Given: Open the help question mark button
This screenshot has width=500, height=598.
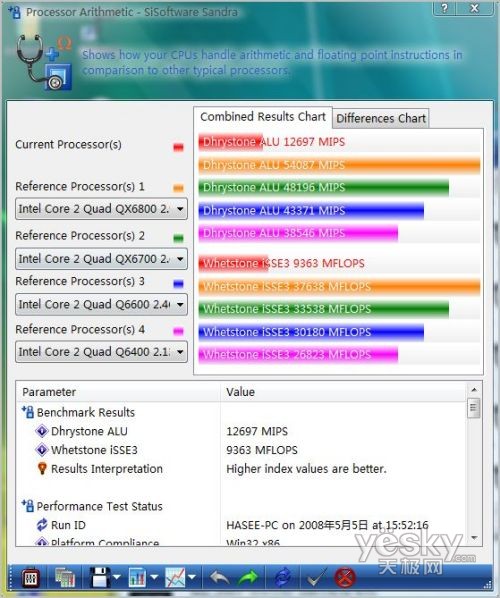Looking at the screenshot, I should point(444,8).
